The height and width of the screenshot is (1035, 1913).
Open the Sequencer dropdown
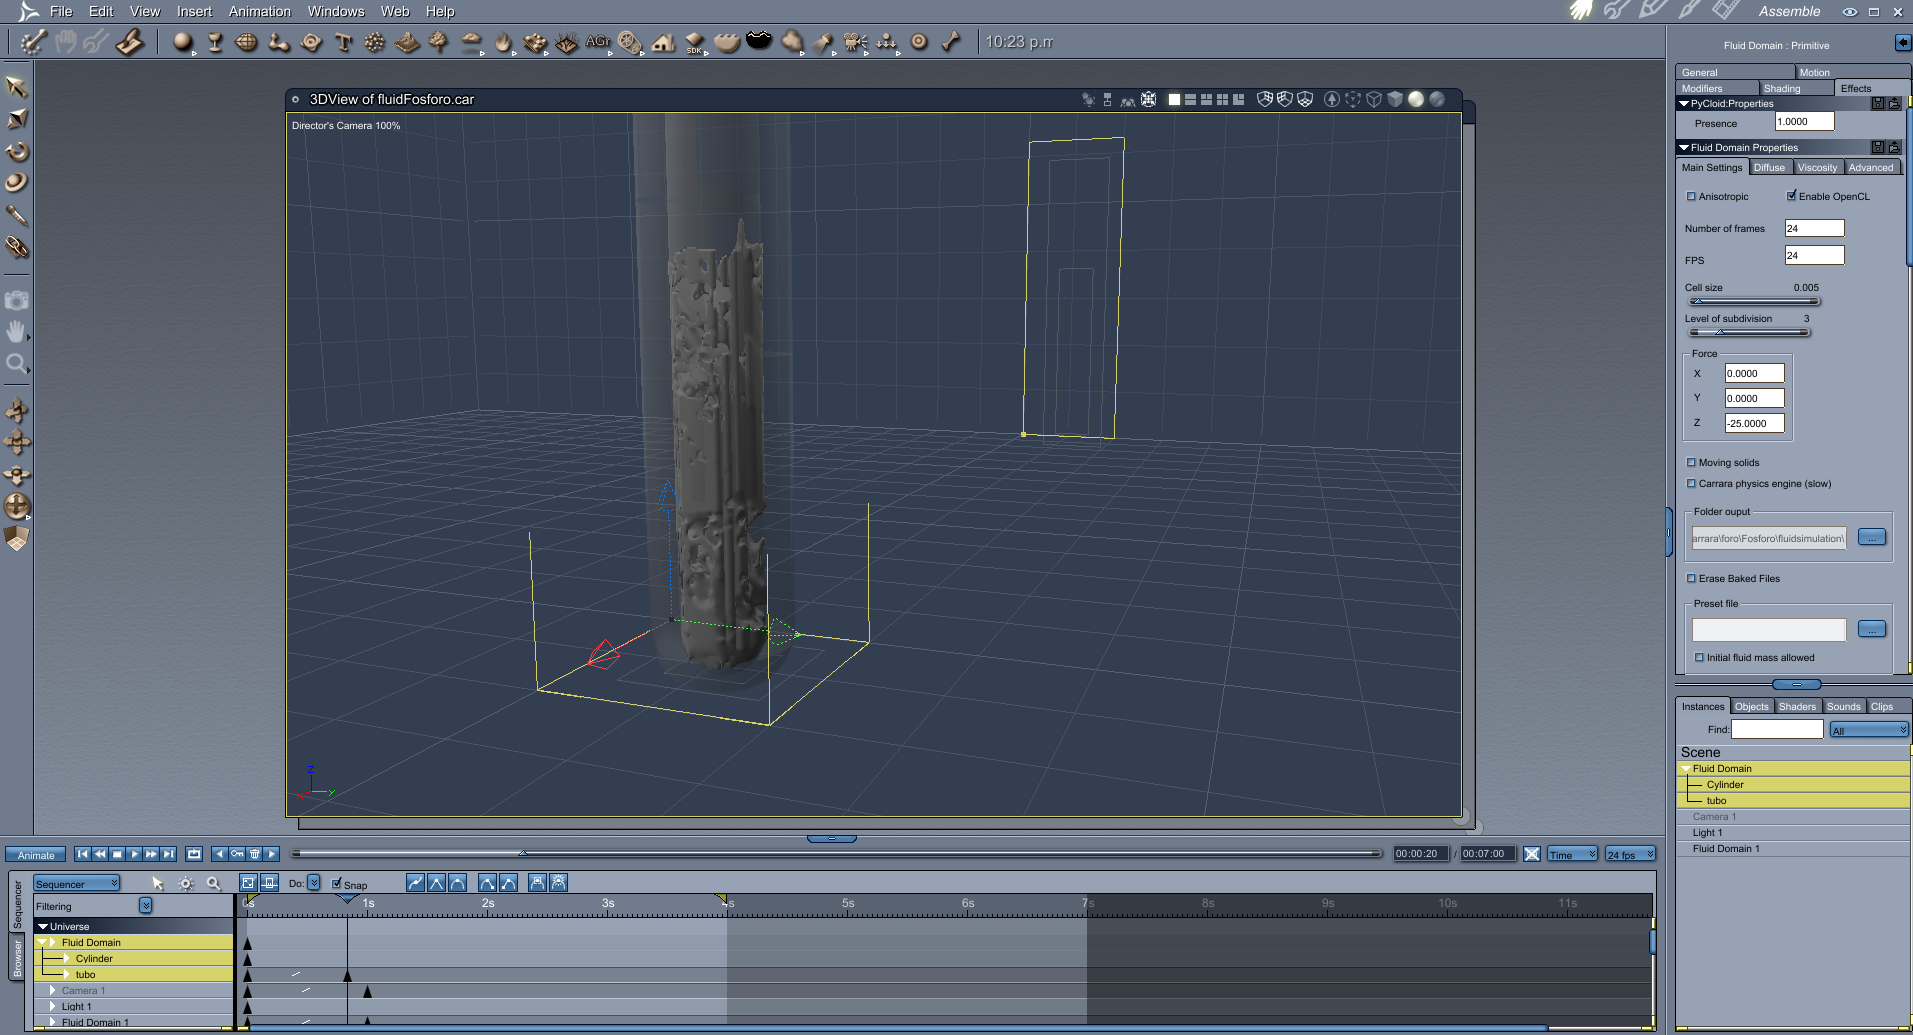77,884
